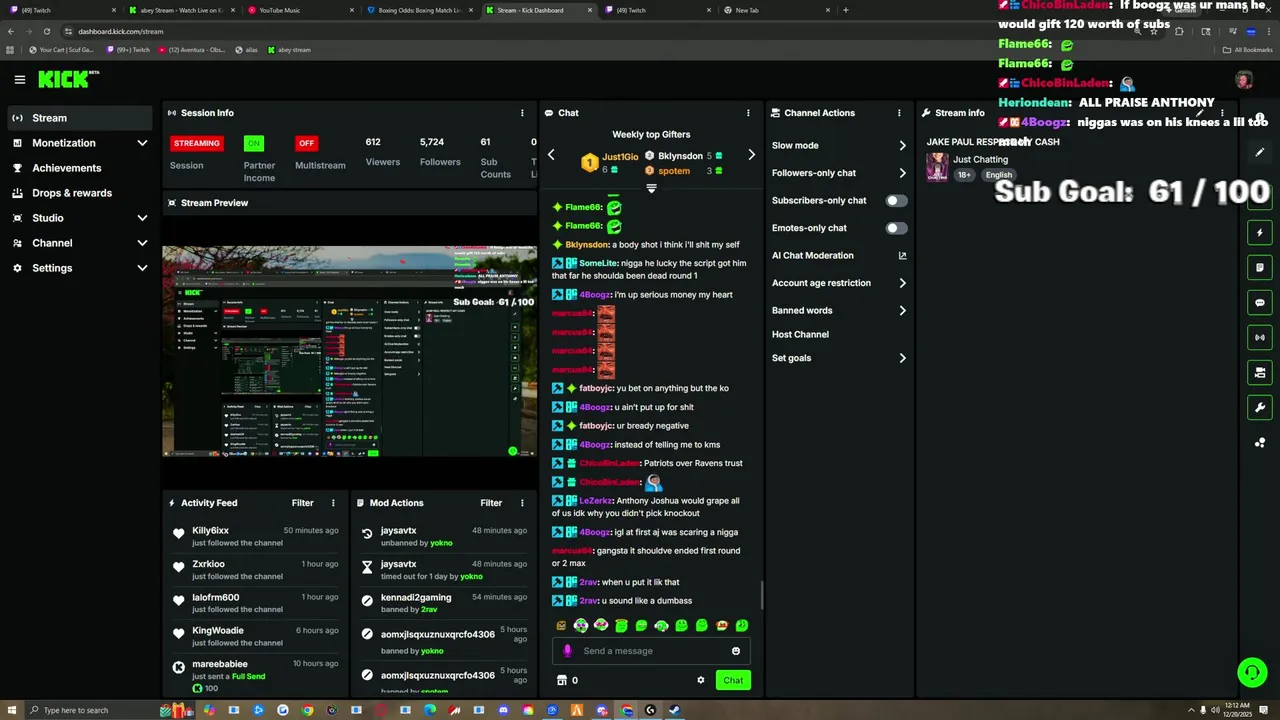
Task: Click the camera icon in right toolbar
Action: point(1260,373)
